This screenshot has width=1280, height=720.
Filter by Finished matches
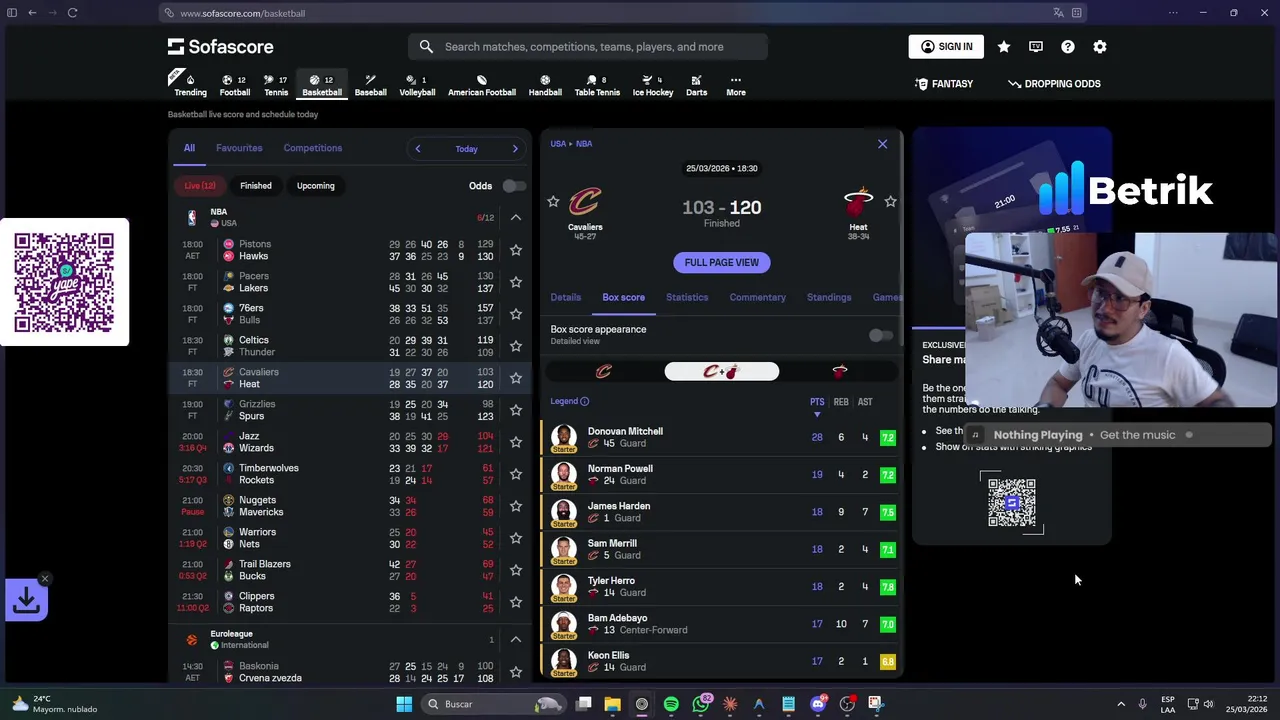point(255,186)
